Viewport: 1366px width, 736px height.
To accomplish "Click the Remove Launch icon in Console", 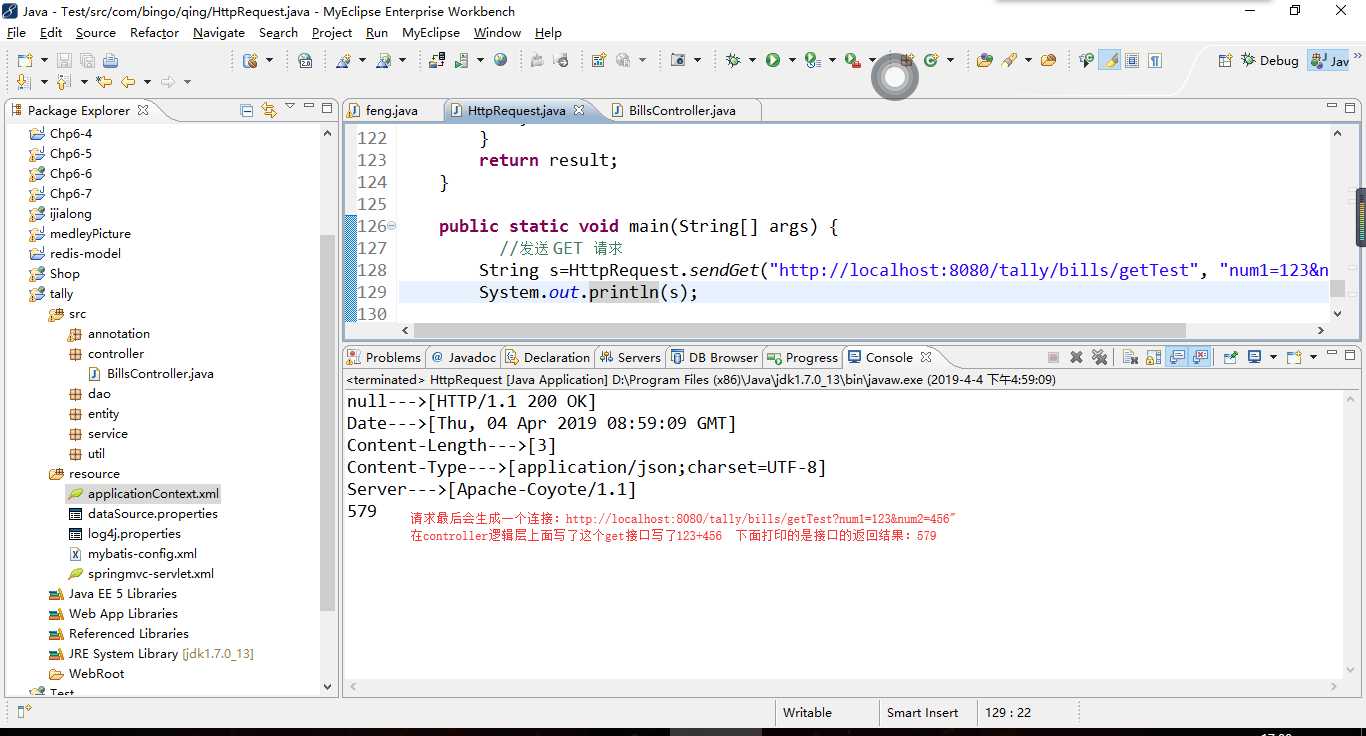I will (1076, 357).
